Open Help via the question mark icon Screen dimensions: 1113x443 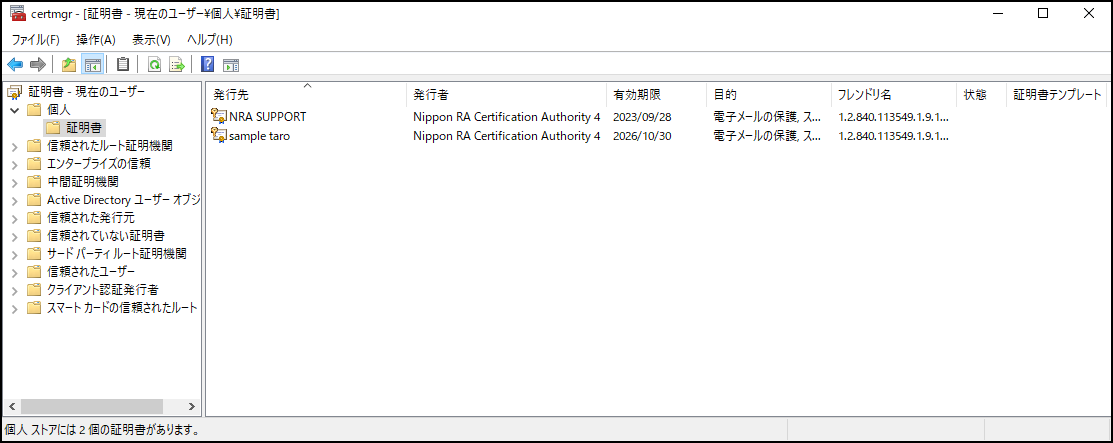(x=207, y=65)
